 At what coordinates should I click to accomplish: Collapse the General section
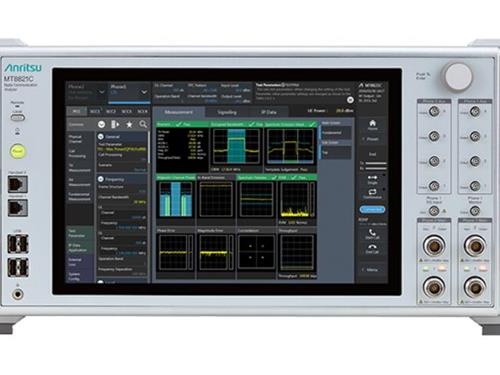(x=101, y=137)
